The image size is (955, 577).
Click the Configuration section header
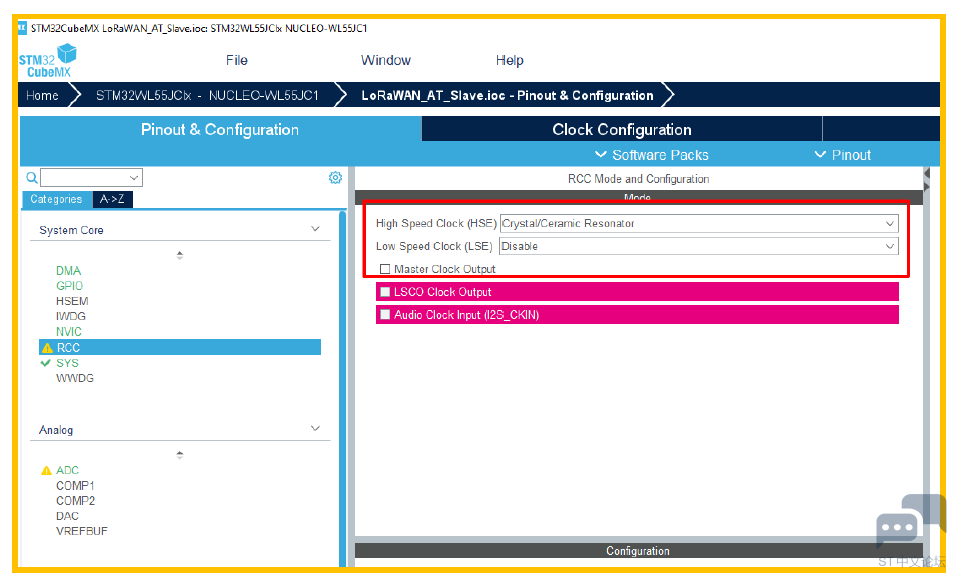(x=638, y=551)
